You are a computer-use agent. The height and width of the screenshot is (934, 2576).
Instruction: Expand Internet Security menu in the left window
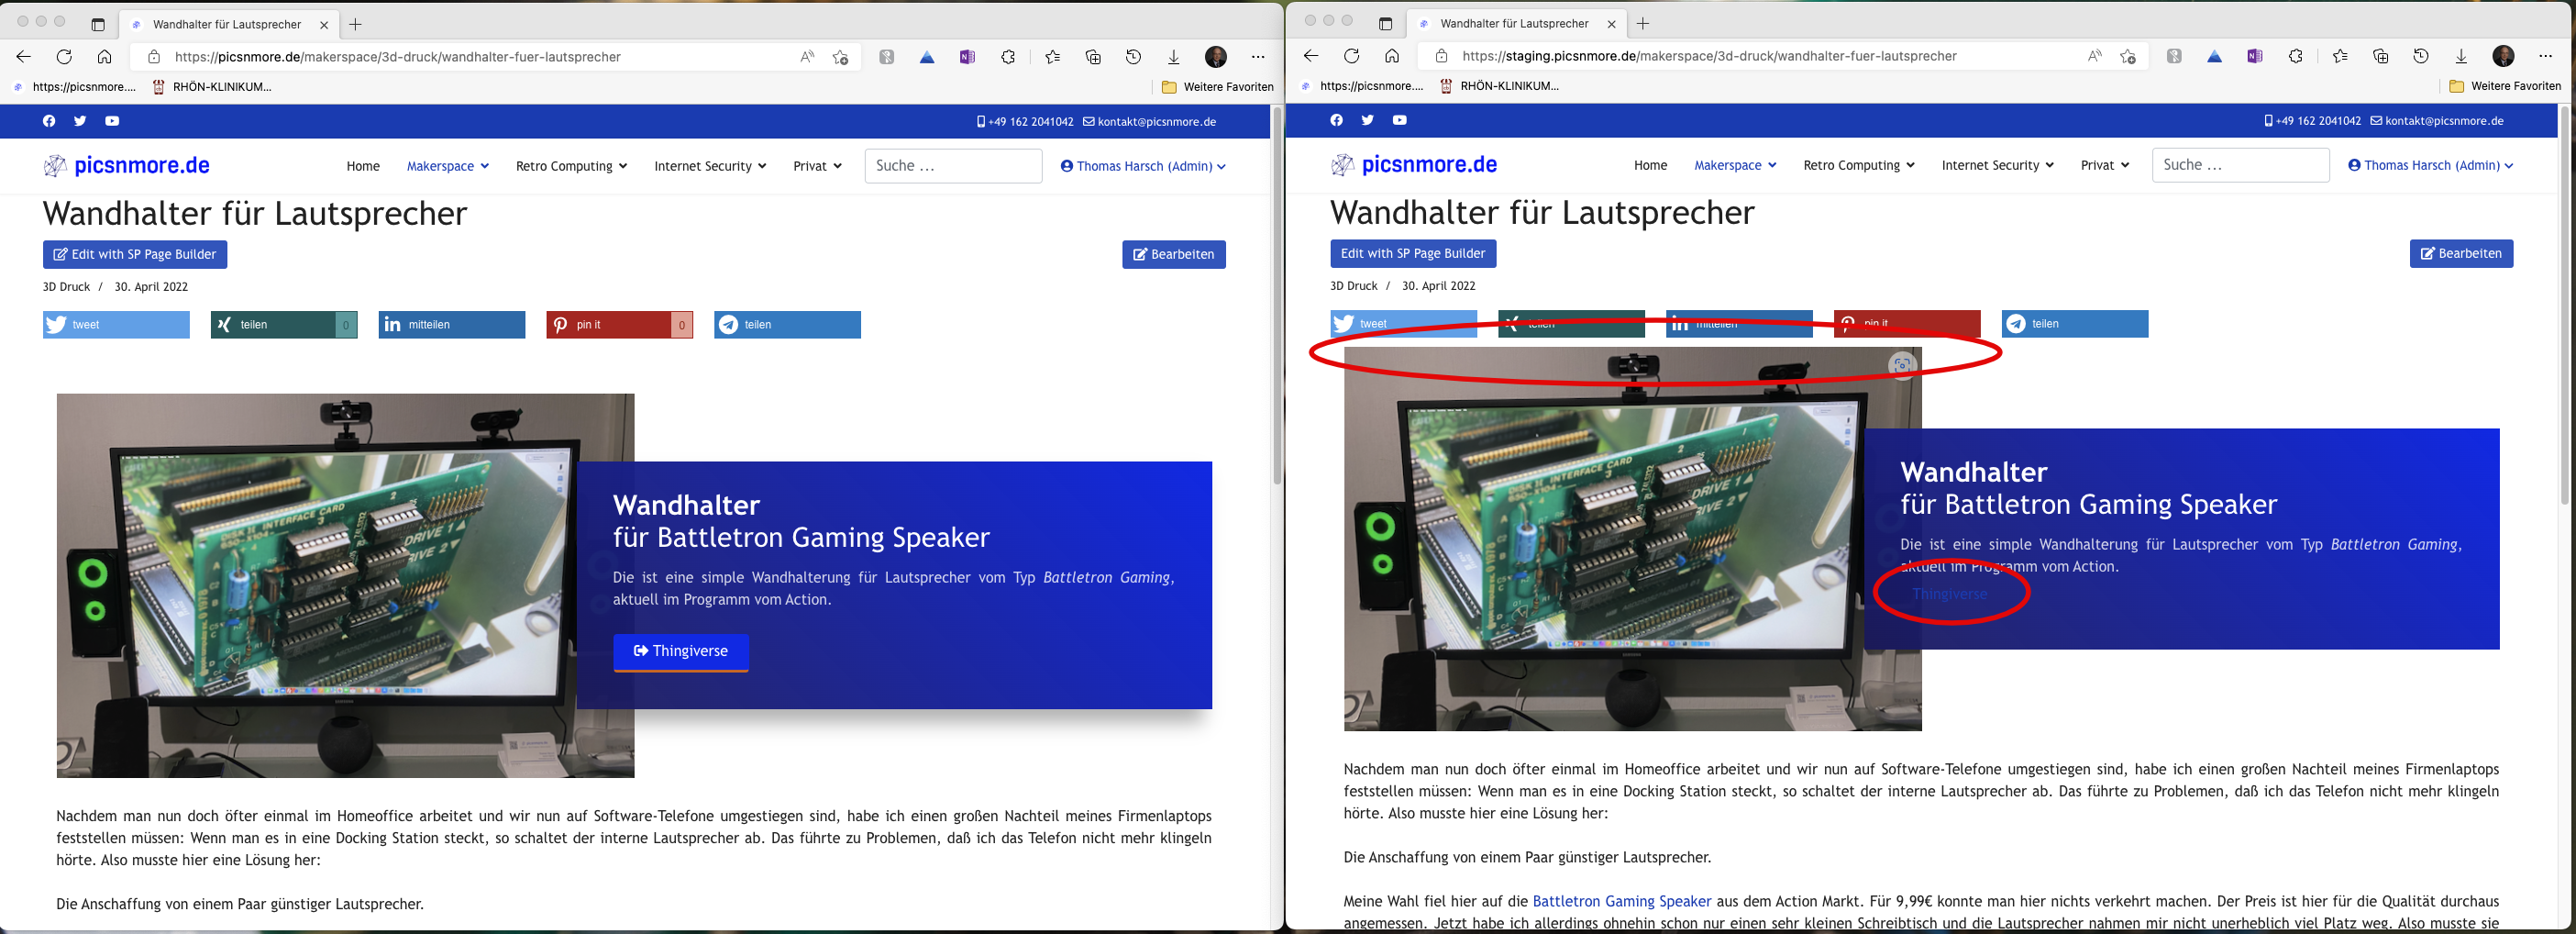pyautogui.click(x=709, y=166)
